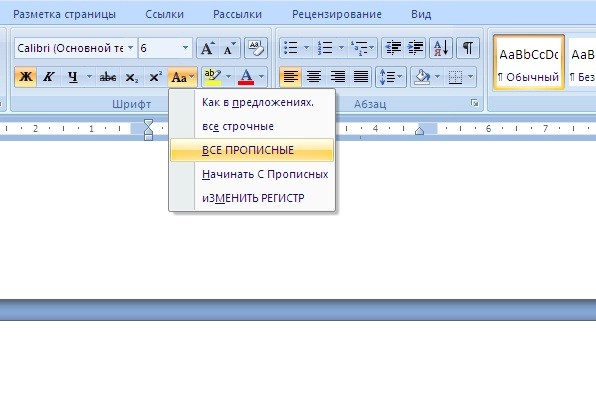
Task: Toggle Underline formatting (Ч)
Action: pos(72,77)
